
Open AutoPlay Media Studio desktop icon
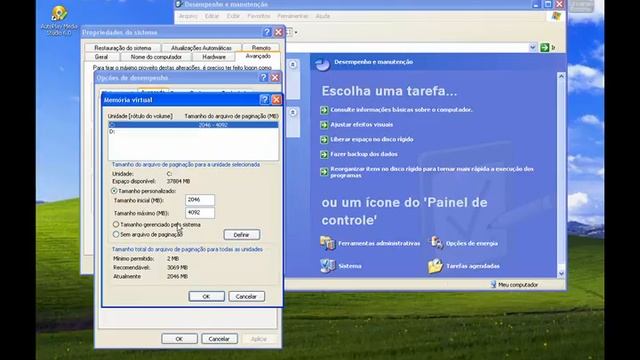59,13
